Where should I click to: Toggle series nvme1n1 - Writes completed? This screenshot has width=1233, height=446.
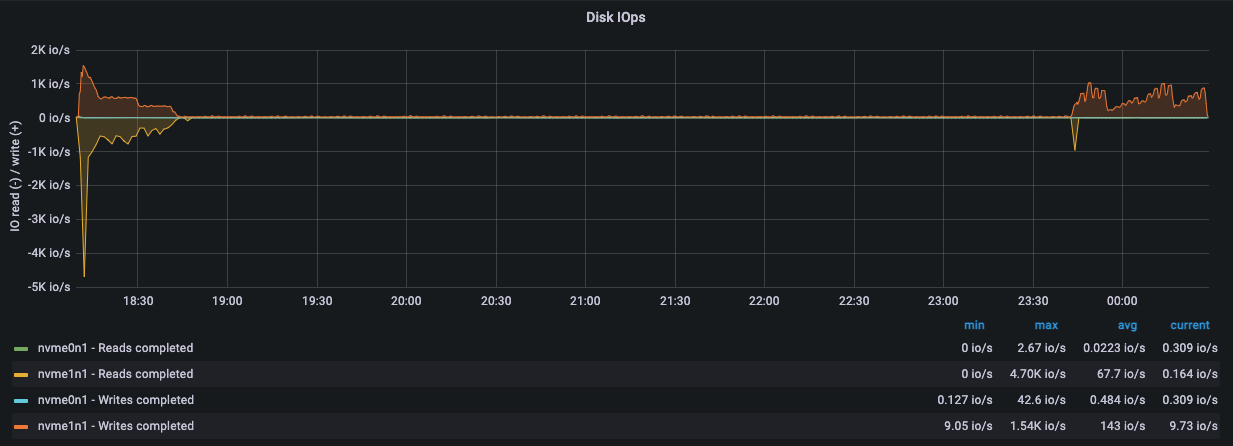[x=115, y=426]
